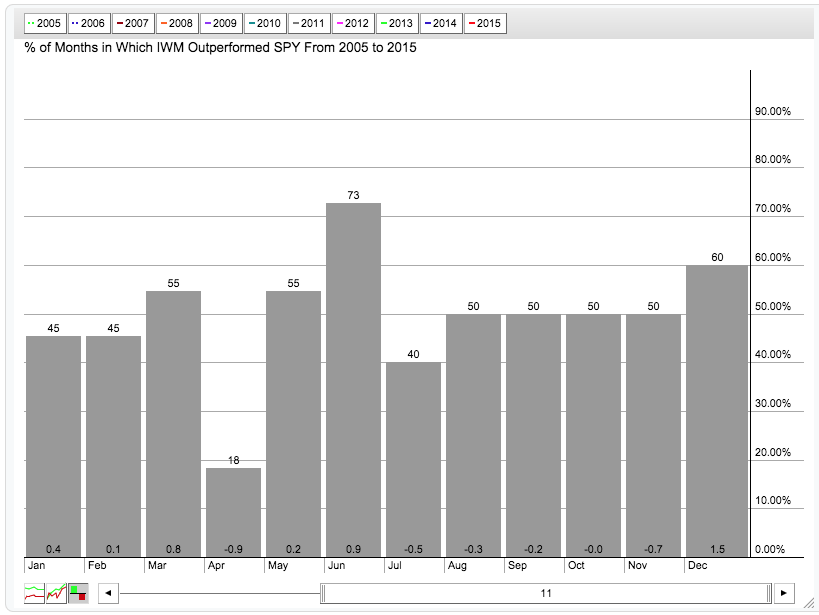Grab the slider's left edge handle

(323, 593)
